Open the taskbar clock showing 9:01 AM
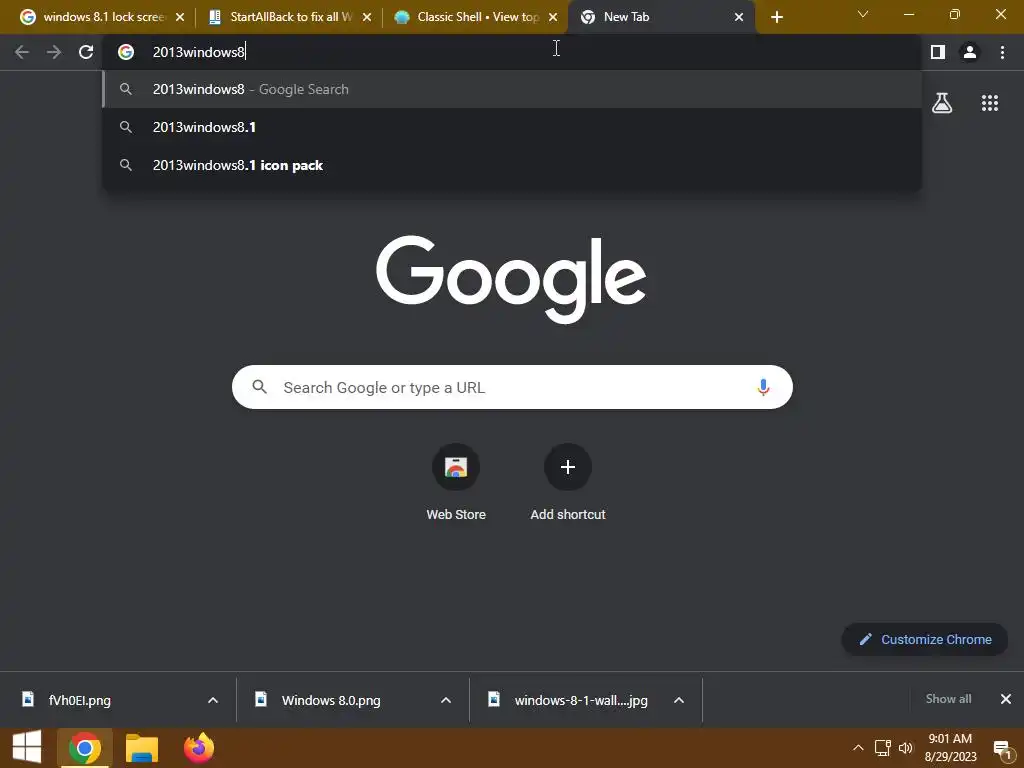 (x=950, y=748)
